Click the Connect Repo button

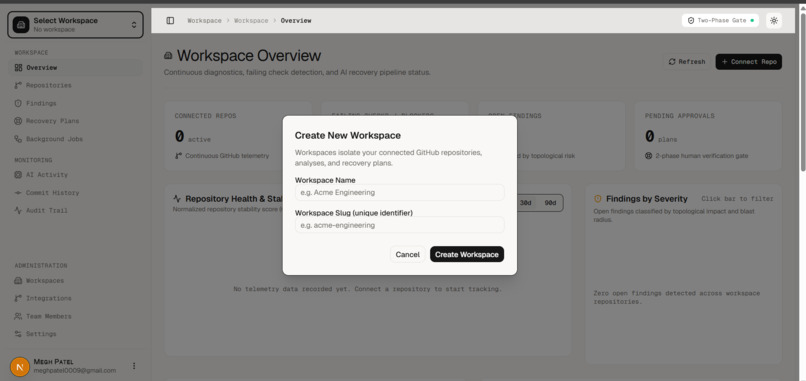748,62
